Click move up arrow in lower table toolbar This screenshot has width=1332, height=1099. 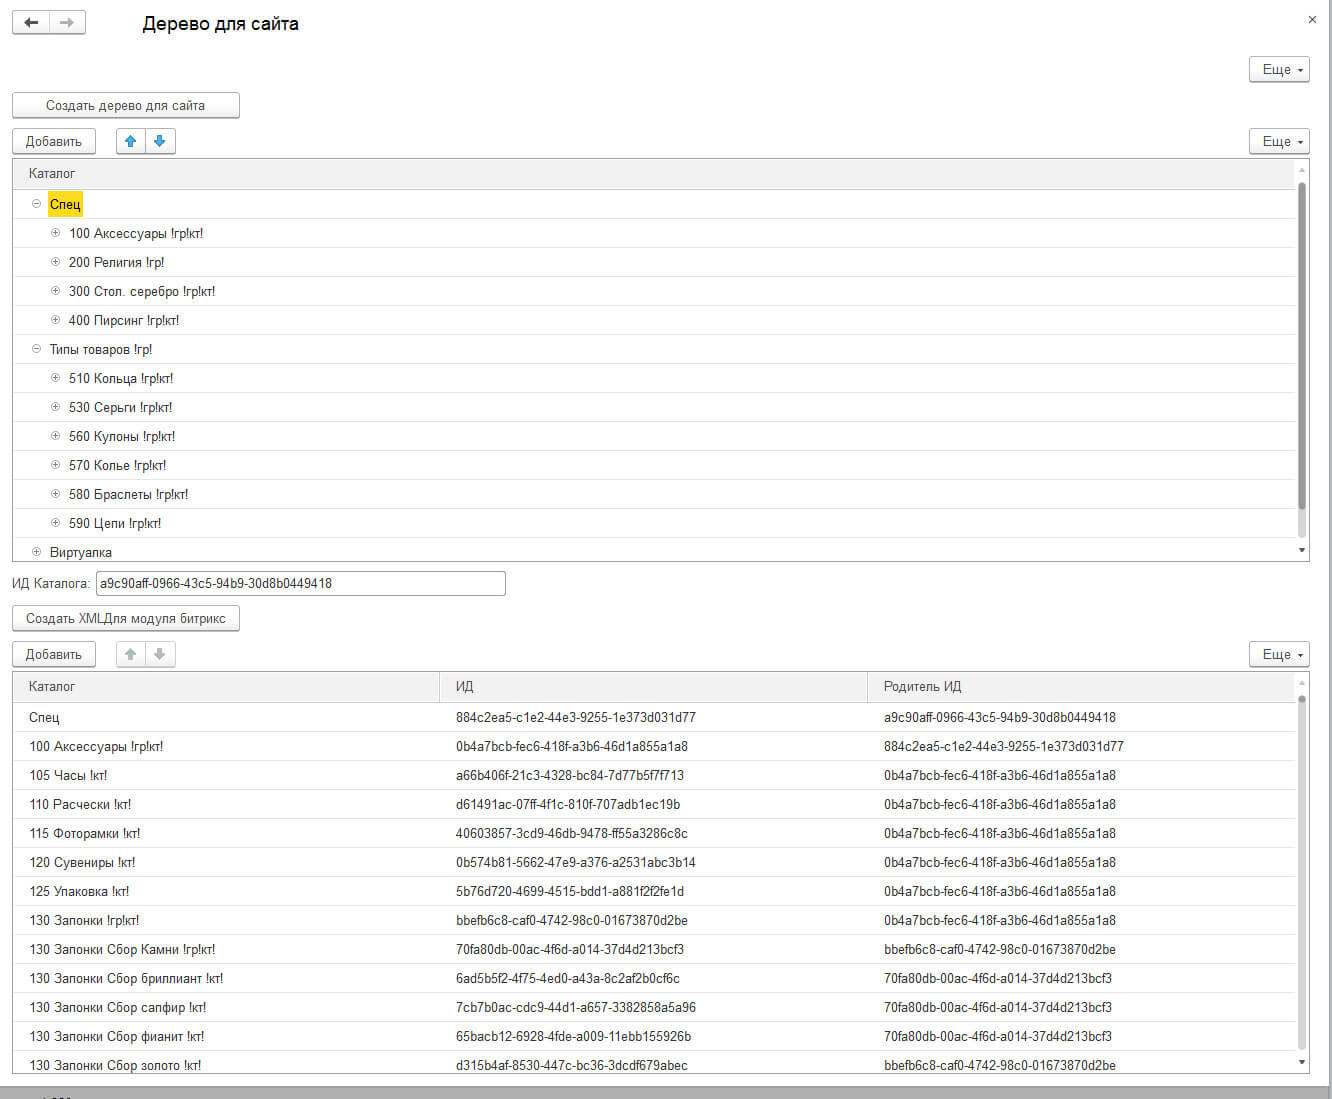coord(131,654)
